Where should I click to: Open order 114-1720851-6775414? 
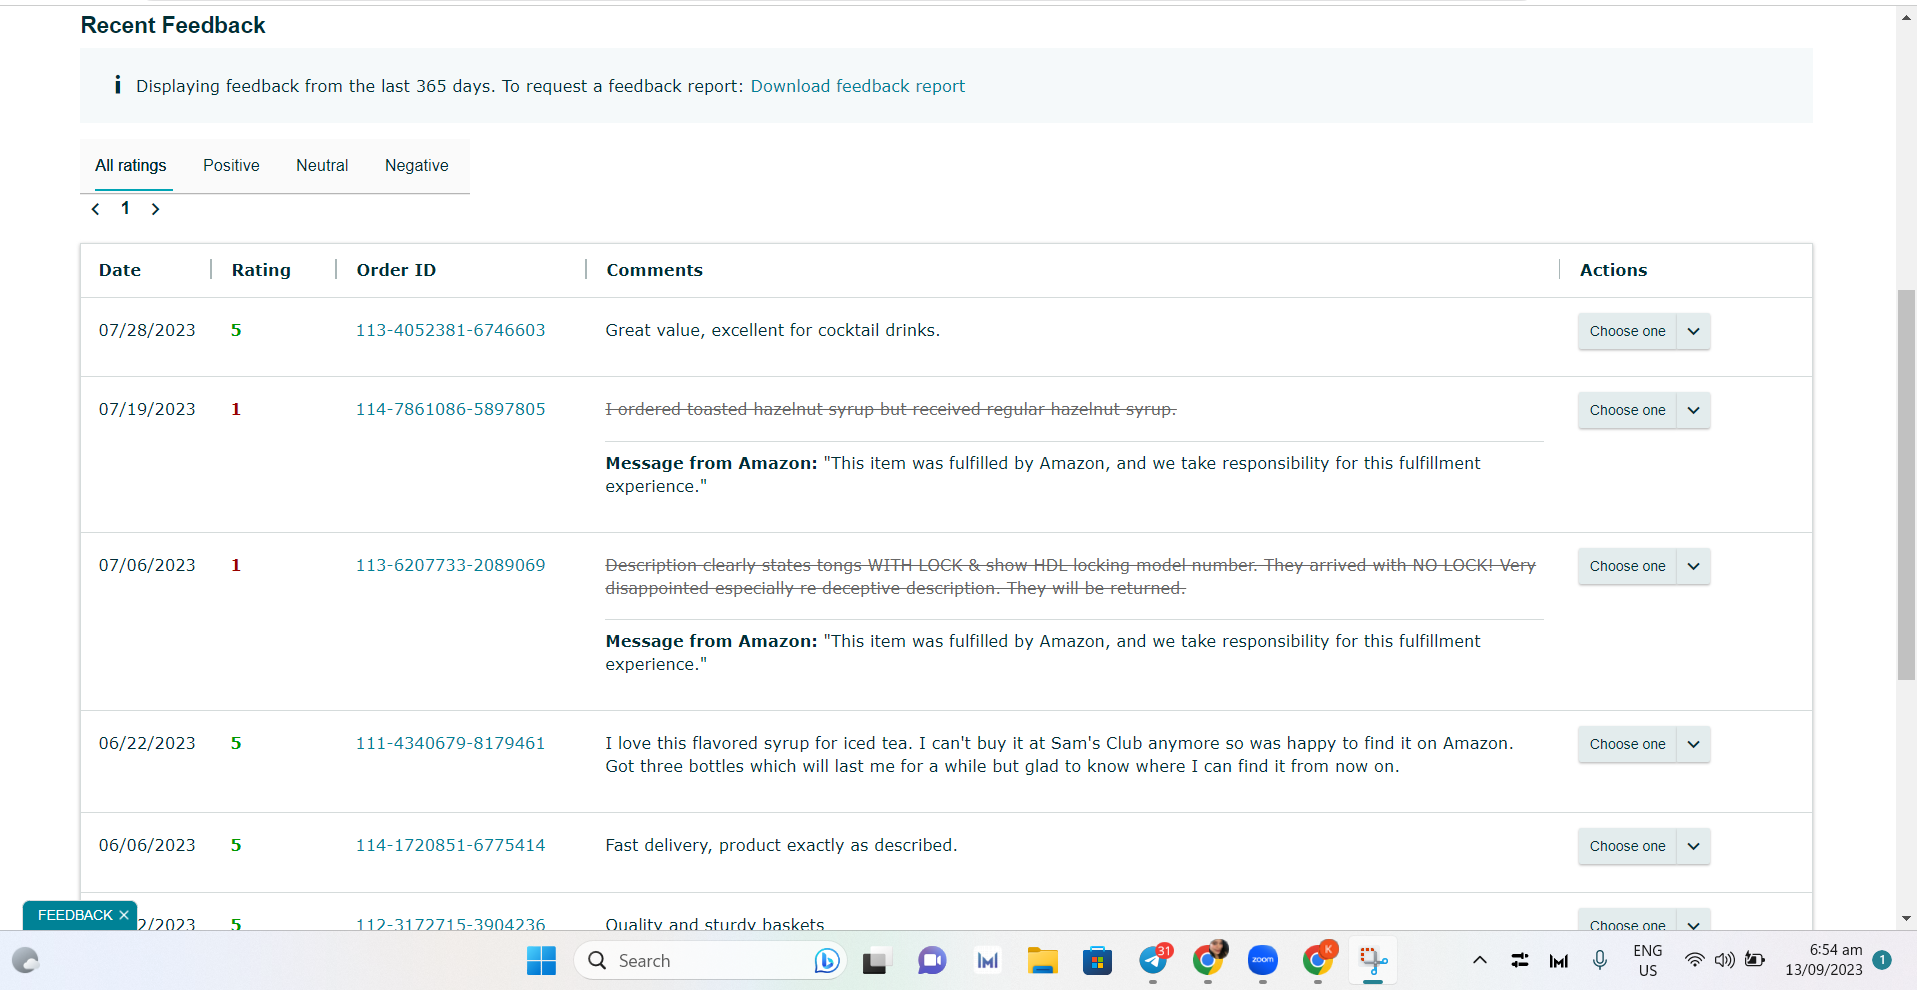coord(451,845)
